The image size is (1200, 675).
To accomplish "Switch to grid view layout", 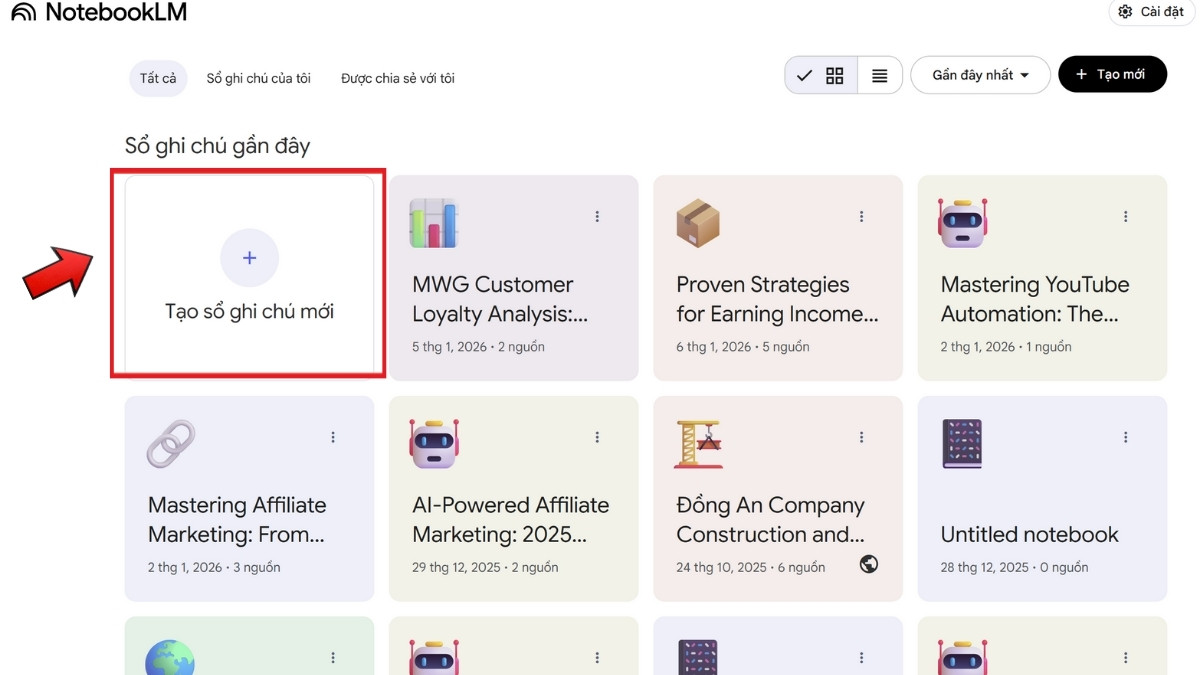I will click(835, 76).
